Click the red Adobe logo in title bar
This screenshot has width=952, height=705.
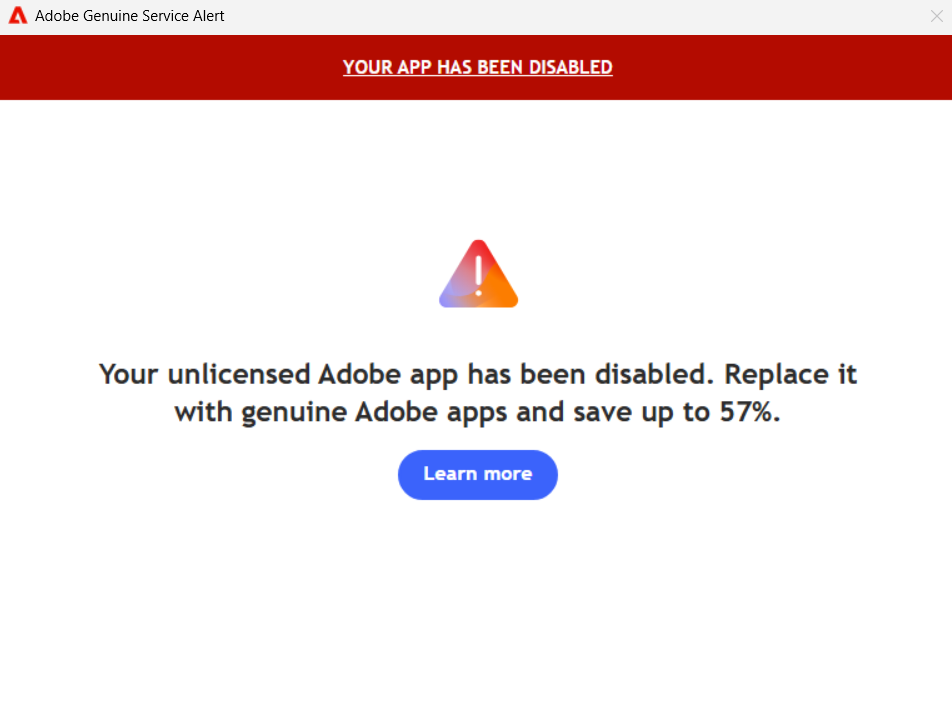(18, 16)
